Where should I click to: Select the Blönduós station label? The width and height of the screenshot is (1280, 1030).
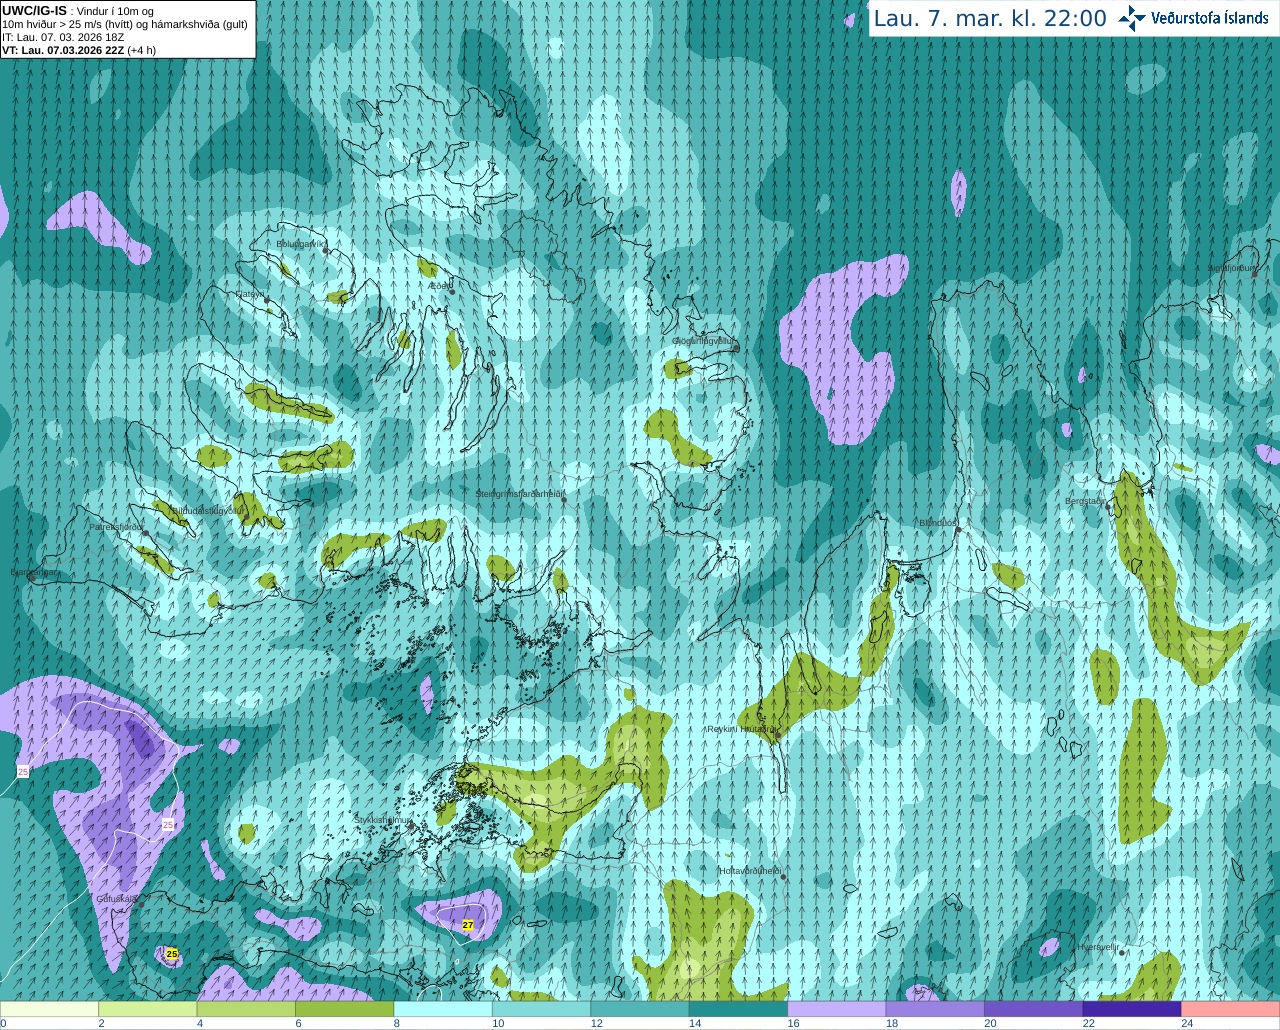point(938,523)
